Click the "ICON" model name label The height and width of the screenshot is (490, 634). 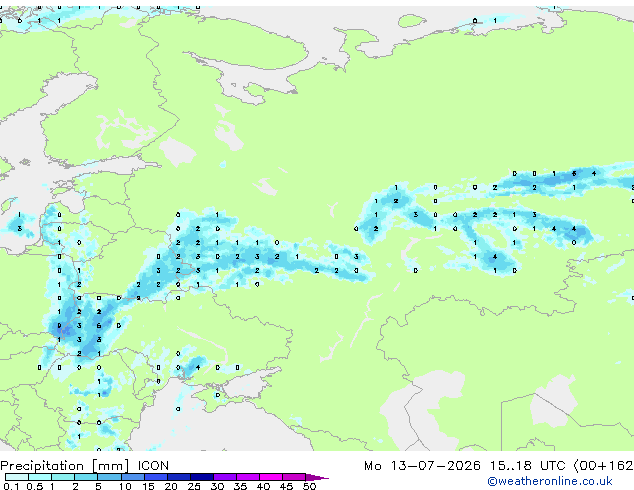click(x=153, y=466)
